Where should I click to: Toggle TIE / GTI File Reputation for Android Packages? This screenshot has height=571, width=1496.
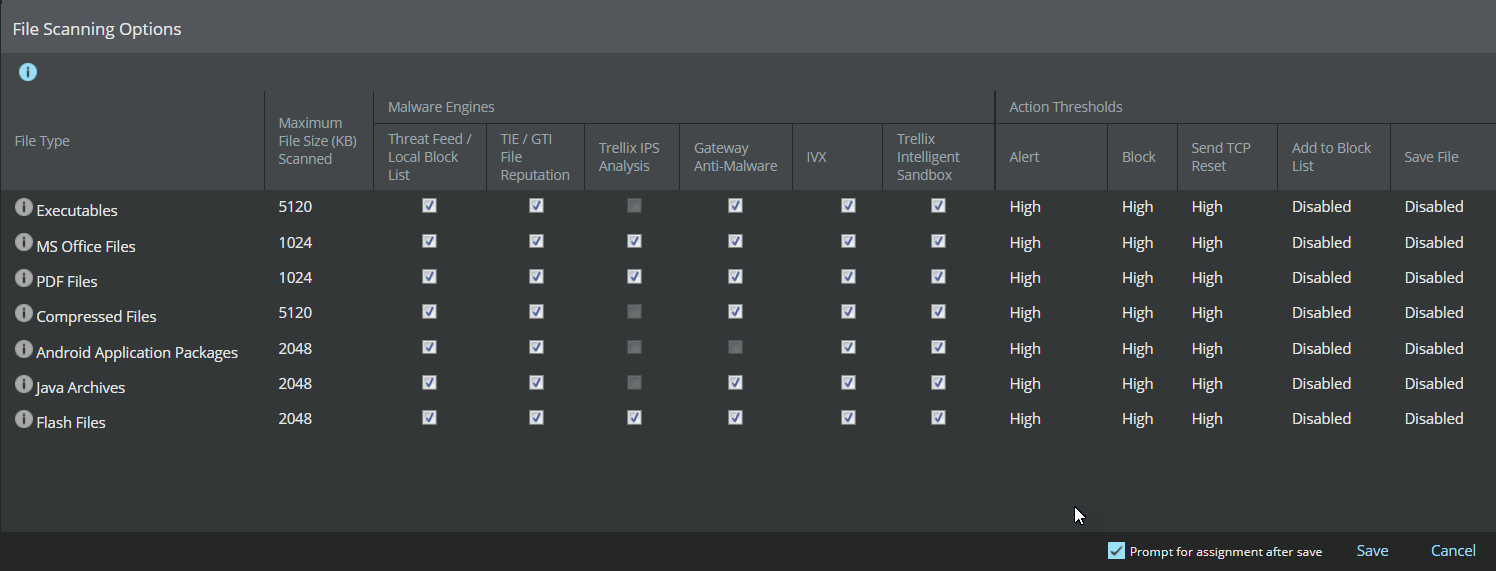tap(536, 347)
